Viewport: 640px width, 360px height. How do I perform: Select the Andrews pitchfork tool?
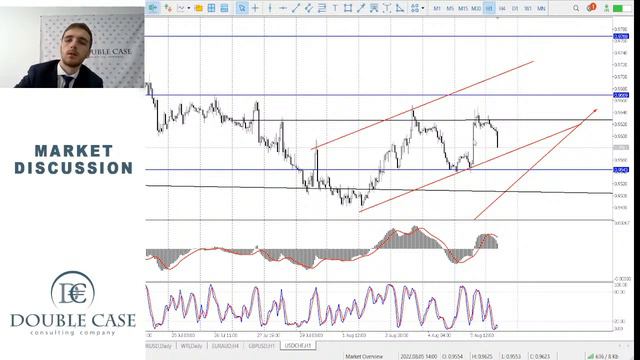(x=374, y=8)
